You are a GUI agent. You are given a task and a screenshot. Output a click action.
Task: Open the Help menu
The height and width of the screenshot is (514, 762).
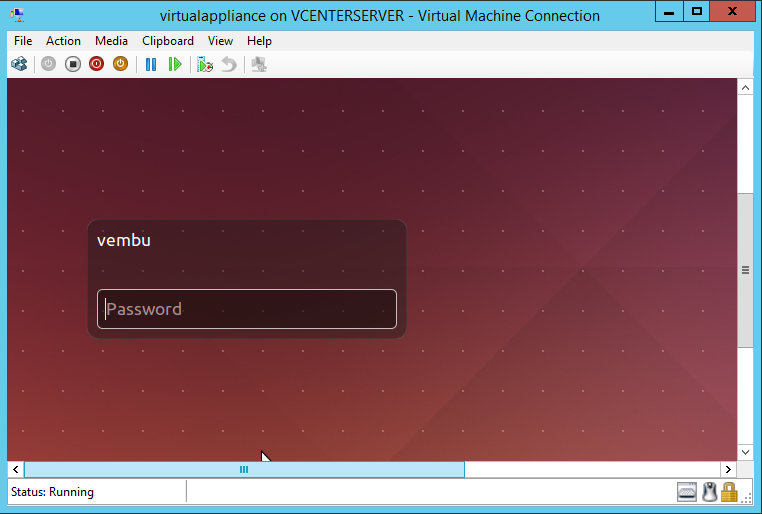259,41
